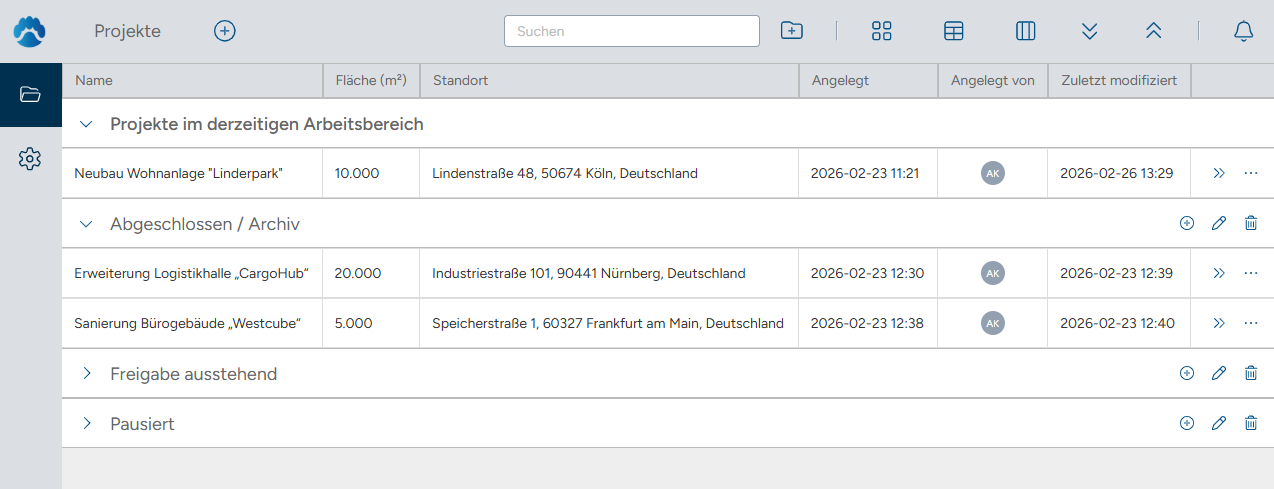Open more options for Neubau Wohnanlage Linderpark
Viewport: 1274px width, 489px height.
(x=1250, y=173)
